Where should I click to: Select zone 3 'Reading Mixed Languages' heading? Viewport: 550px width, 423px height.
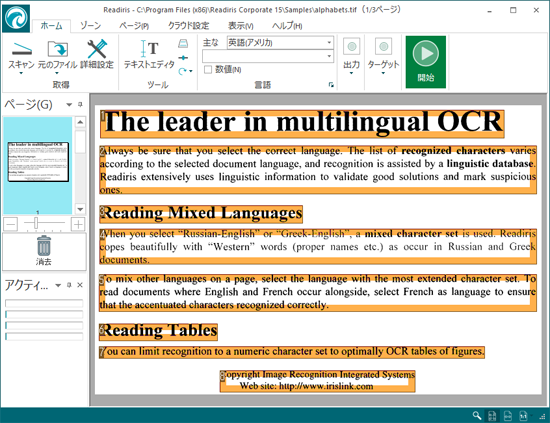tap(201, 214)
